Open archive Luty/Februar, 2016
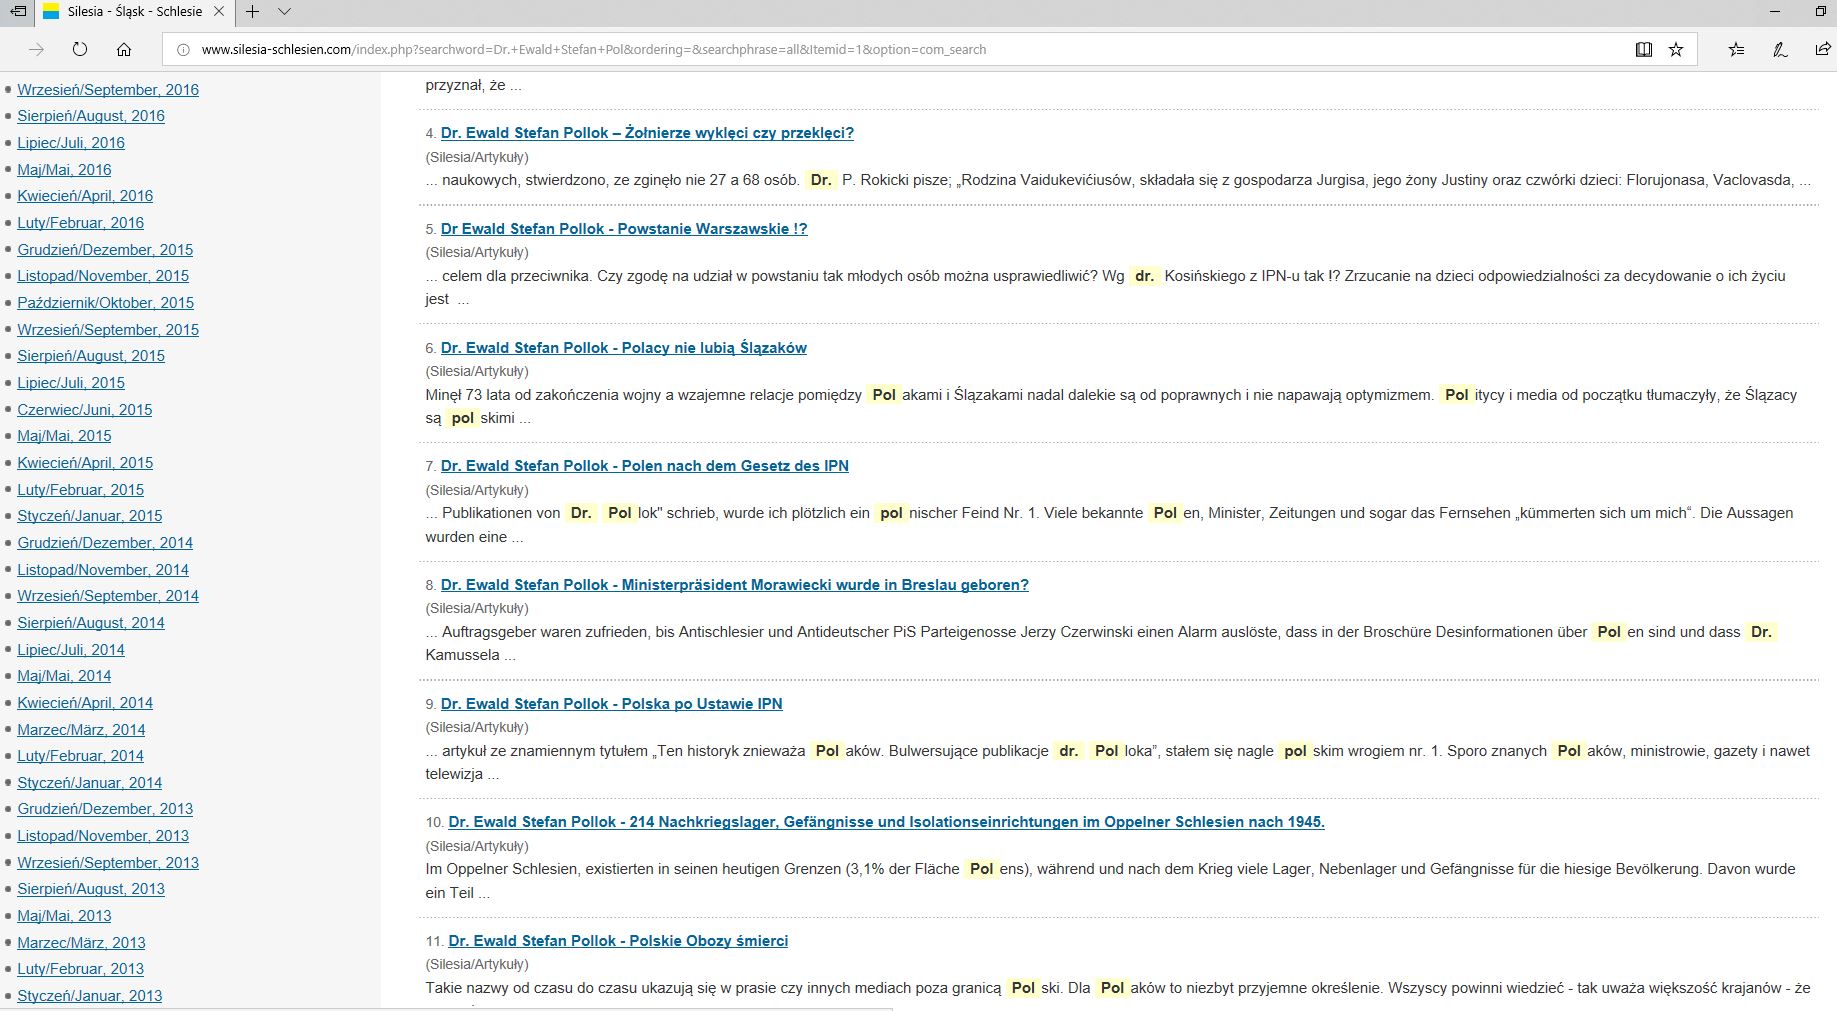1837x1011 pixels. pos(80,223)
